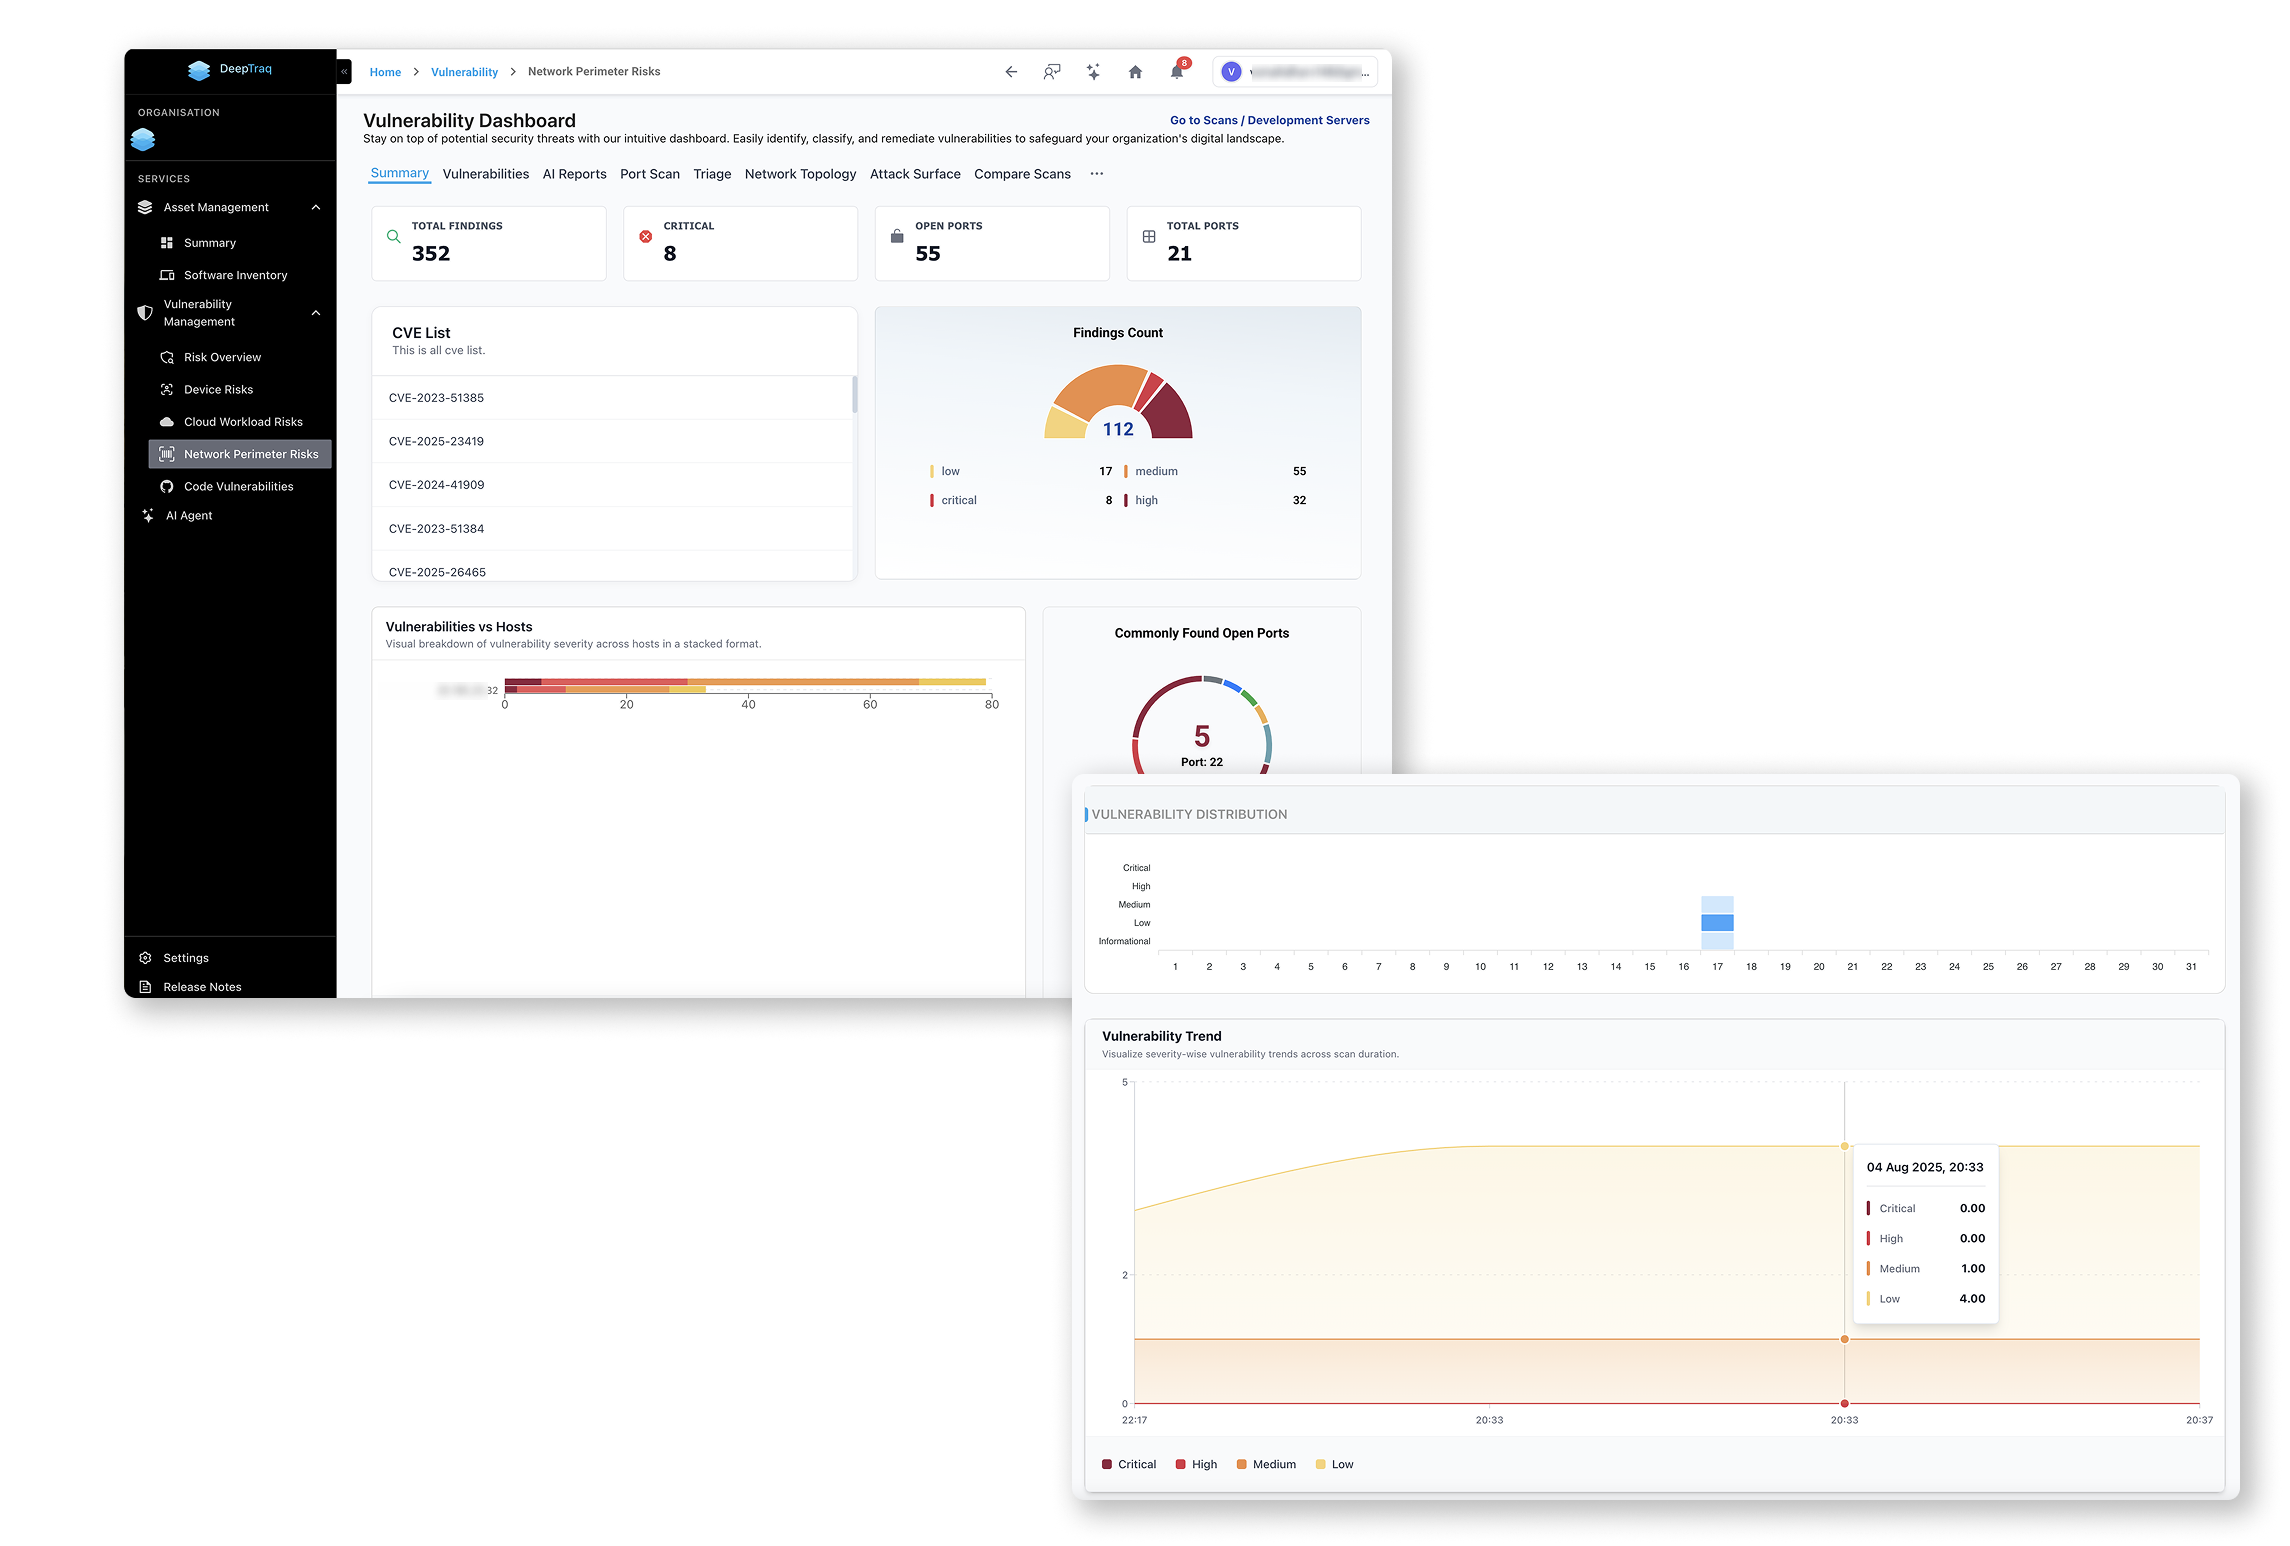Open the user chat icon in the top bar
This screenshot has width=2290, height=1546.
(1052, 72)
